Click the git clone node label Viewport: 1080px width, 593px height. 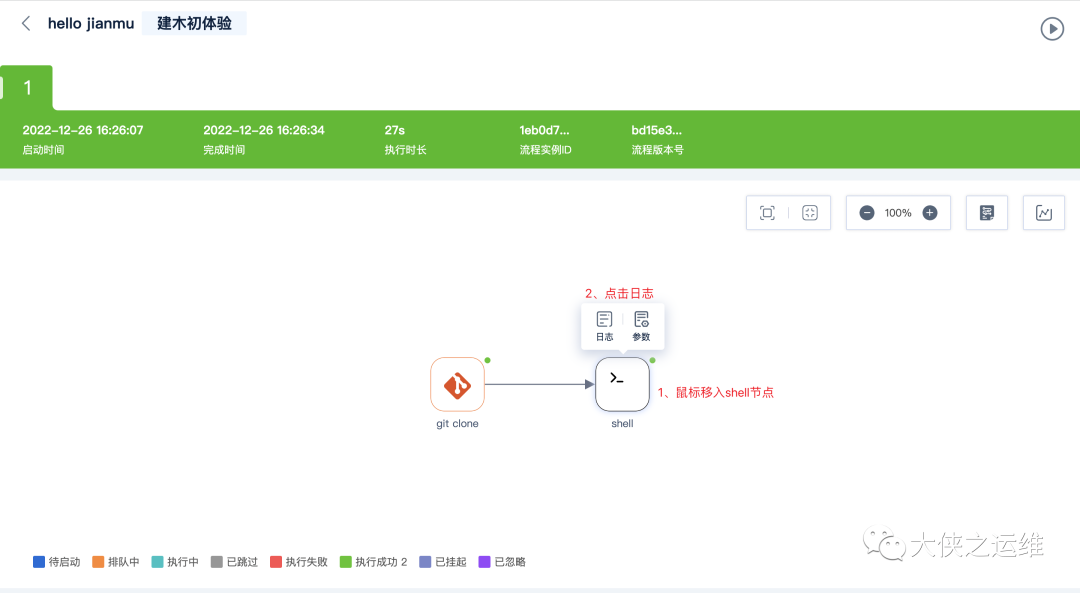tap(457, 424)
